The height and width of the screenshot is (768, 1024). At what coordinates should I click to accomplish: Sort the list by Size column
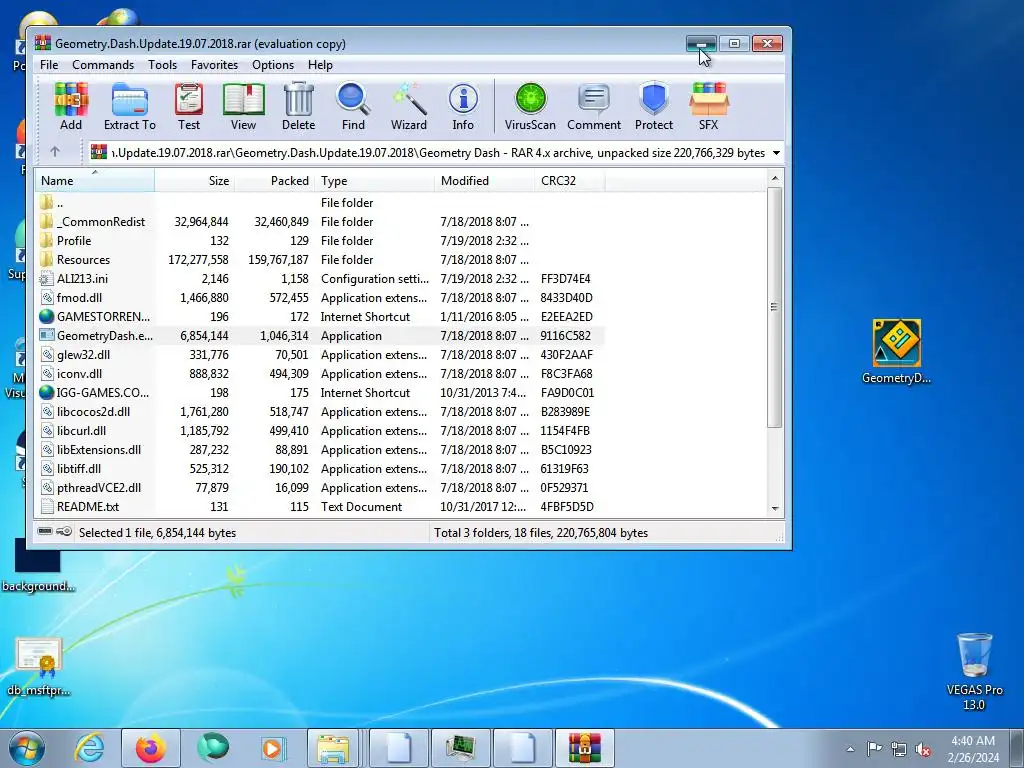coord(195,181)
